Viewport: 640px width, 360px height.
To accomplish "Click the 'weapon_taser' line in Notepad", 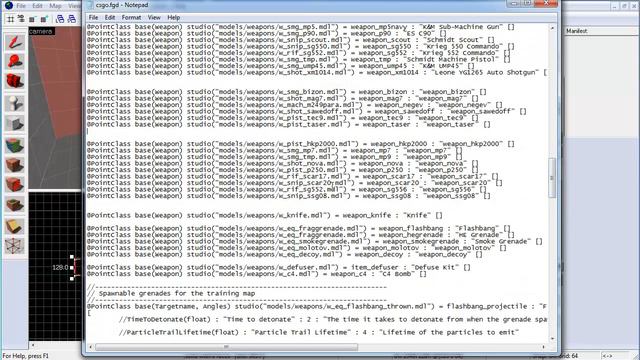I will (x=289, y=124).
